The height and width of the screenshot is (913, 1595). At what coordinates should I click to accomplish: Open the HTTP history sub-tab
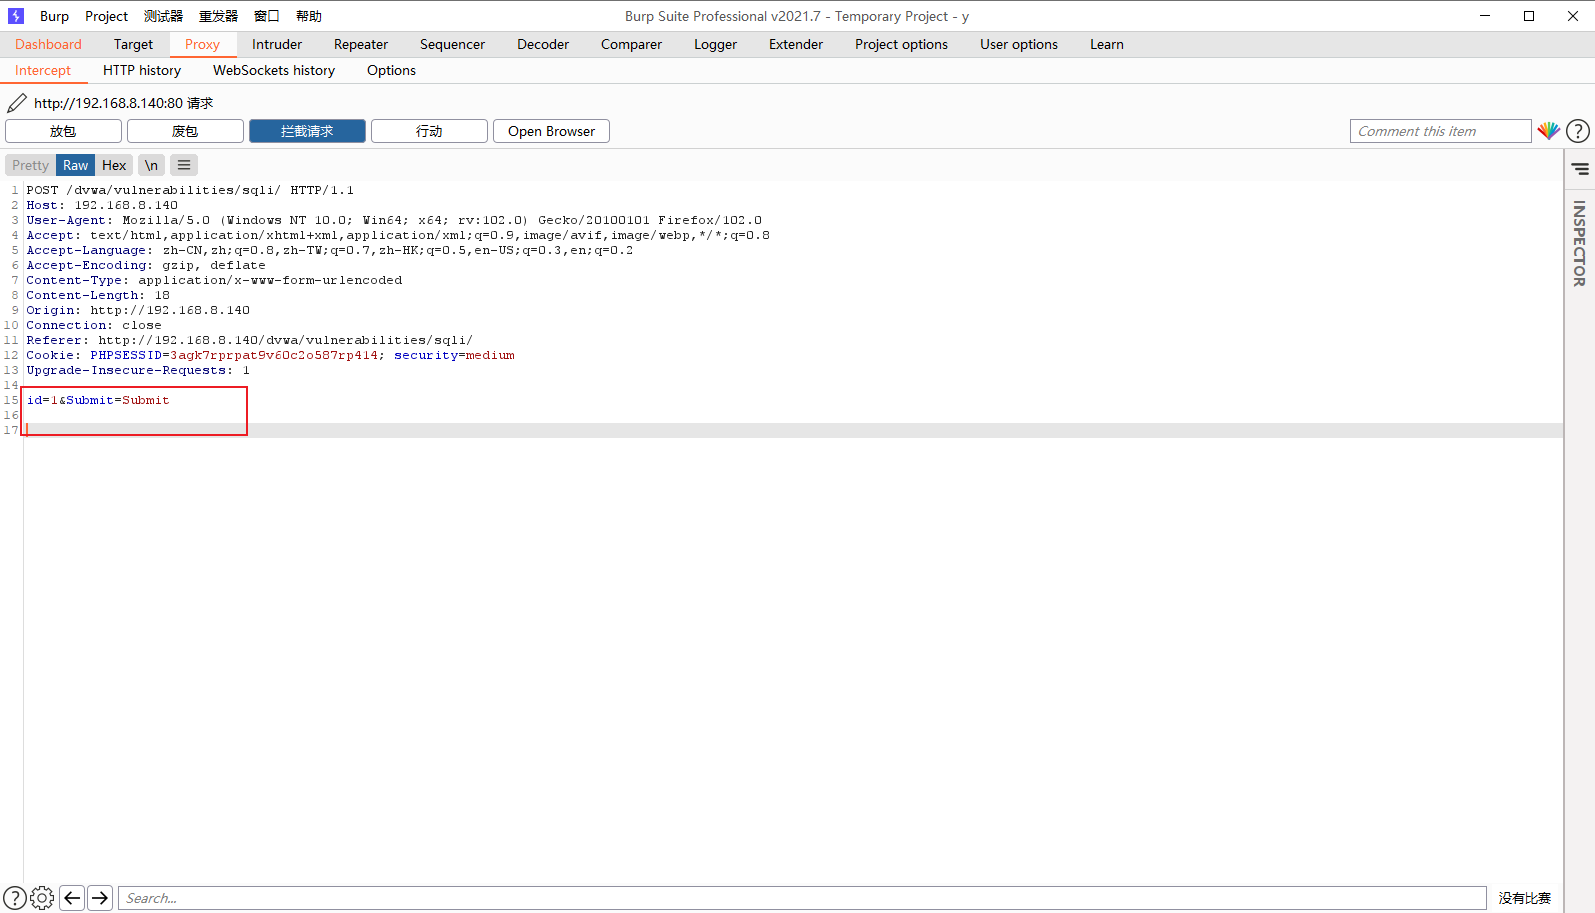142,70
